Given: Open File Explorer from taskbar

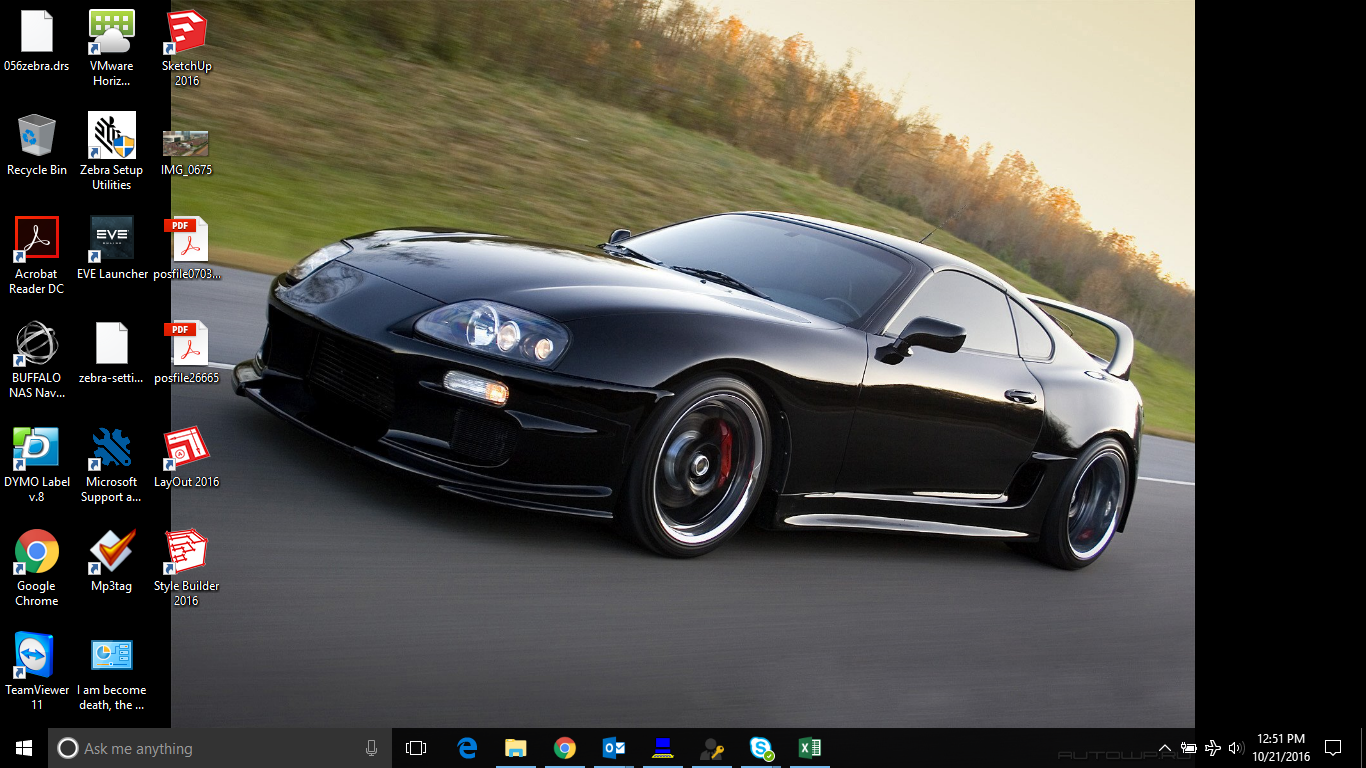Looking at the screenshot, I should click(x=515, y=748).
